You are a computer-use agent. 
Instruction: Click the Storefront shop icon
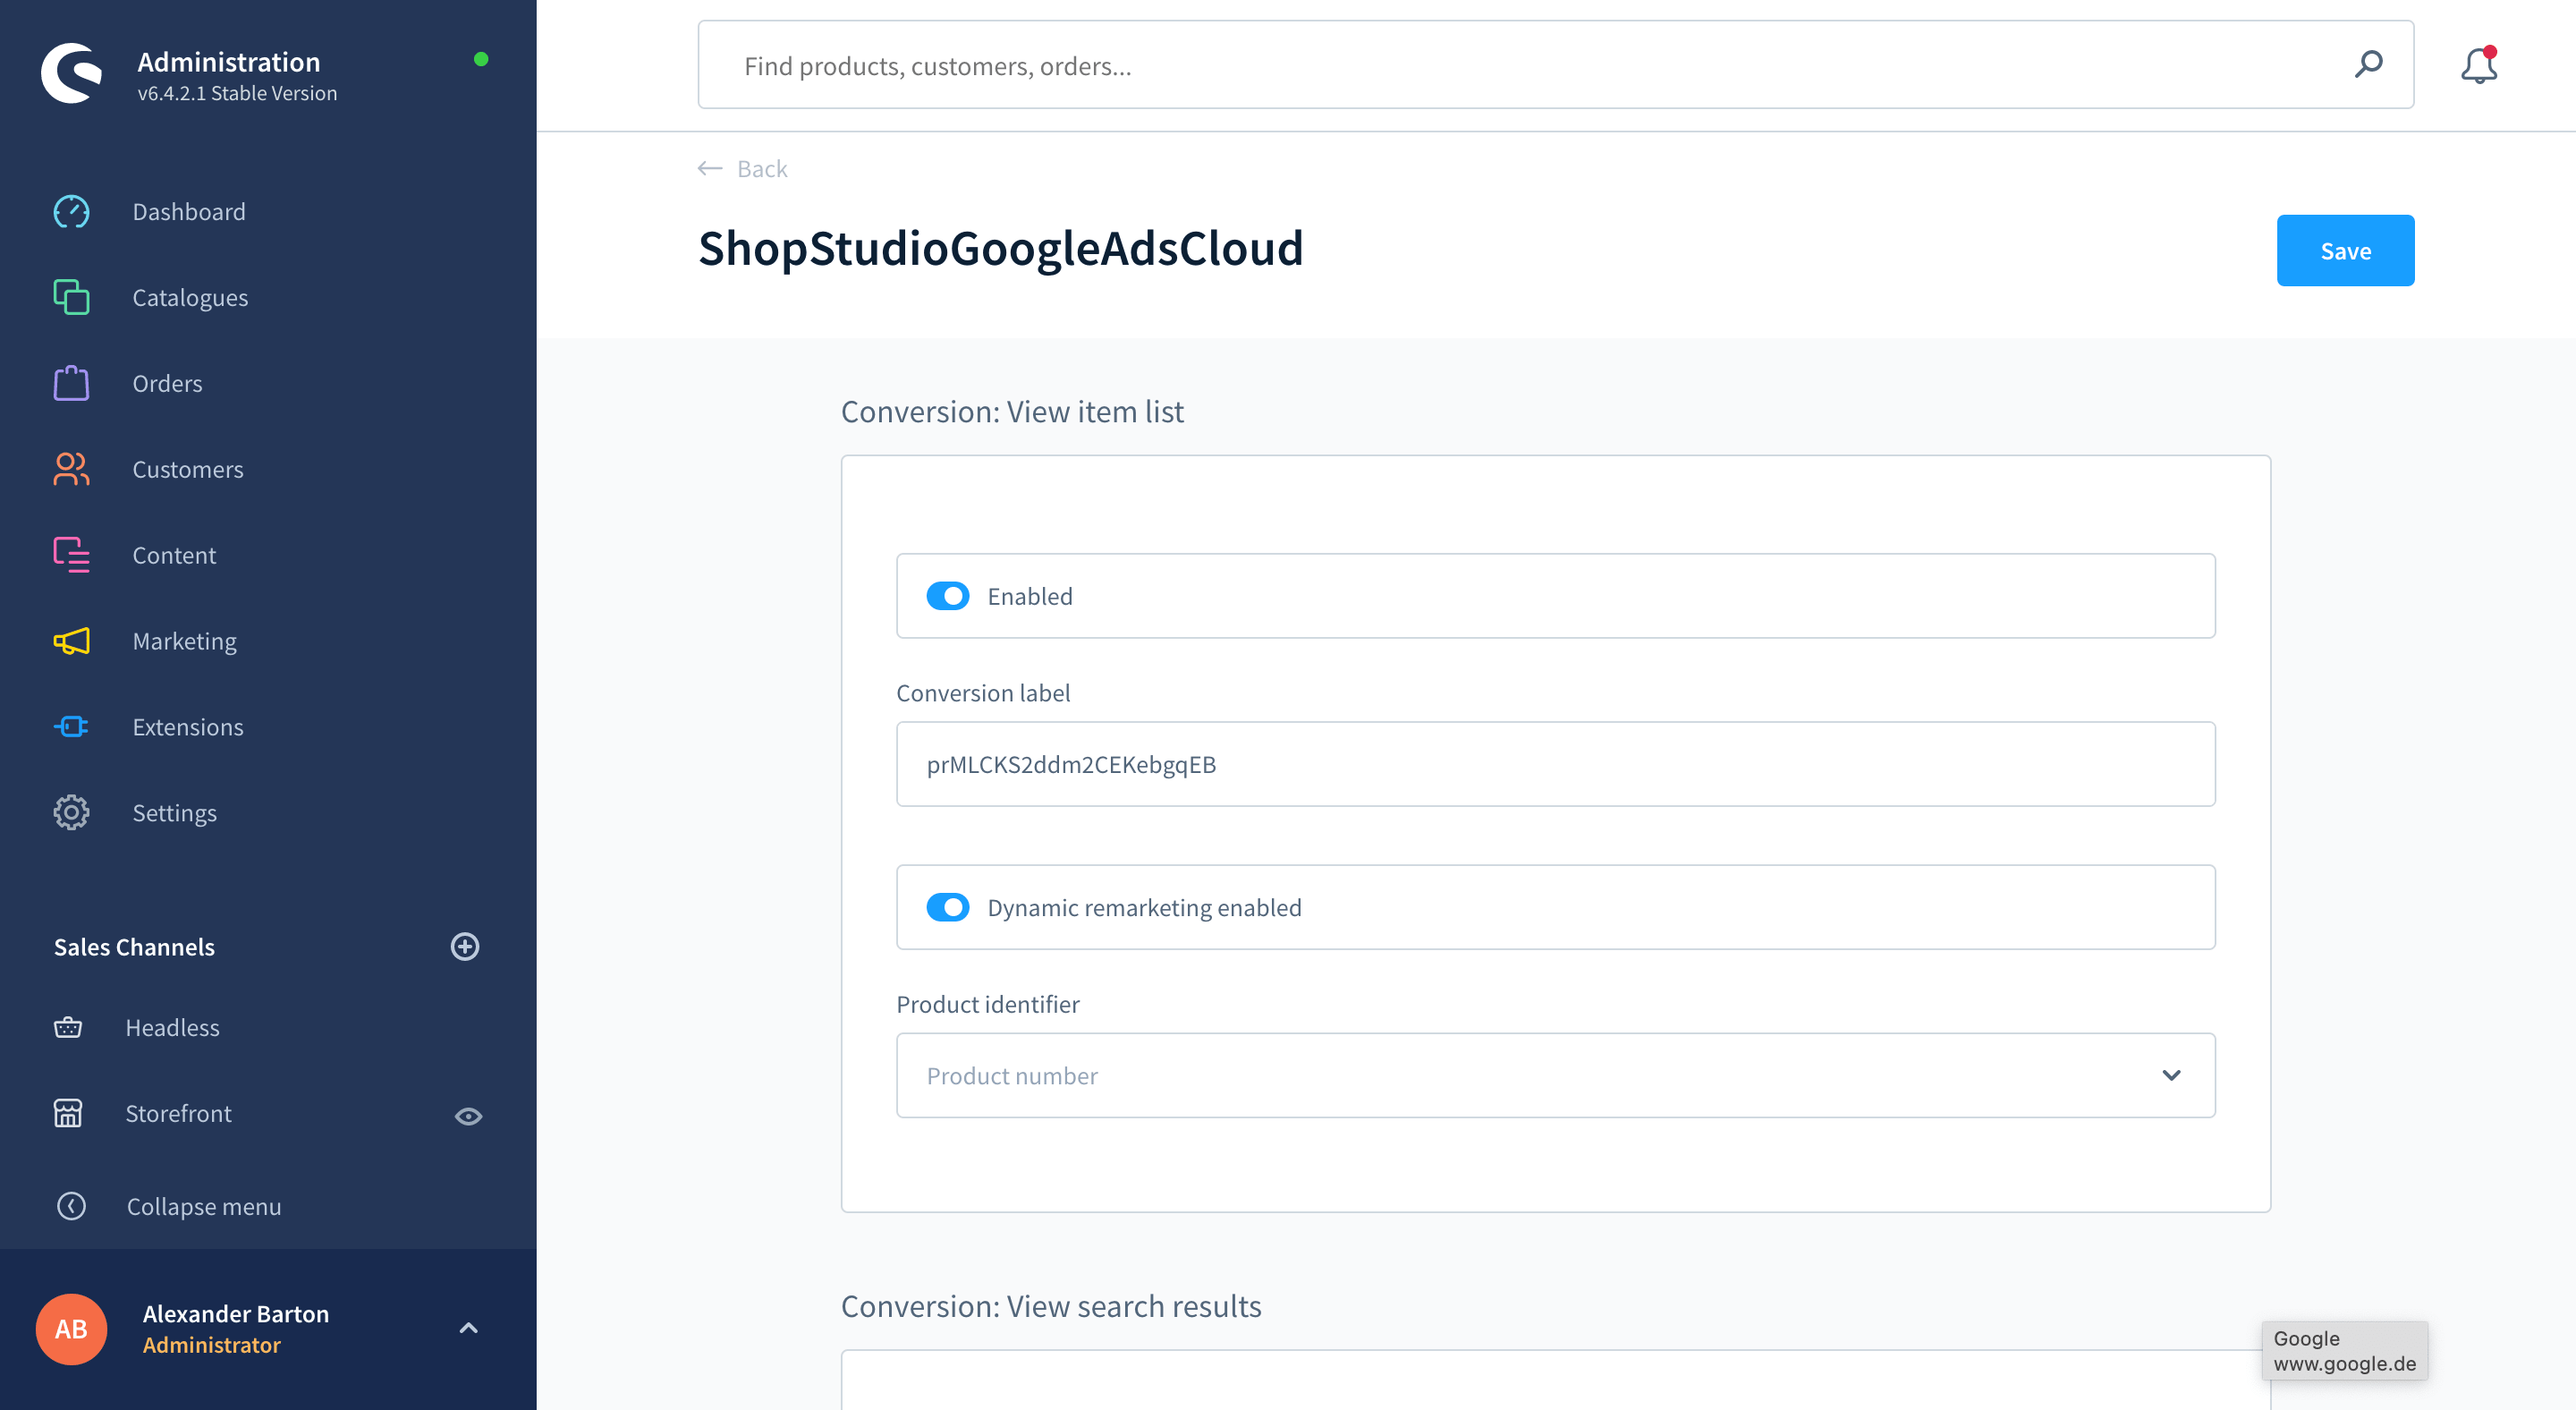68,1113
